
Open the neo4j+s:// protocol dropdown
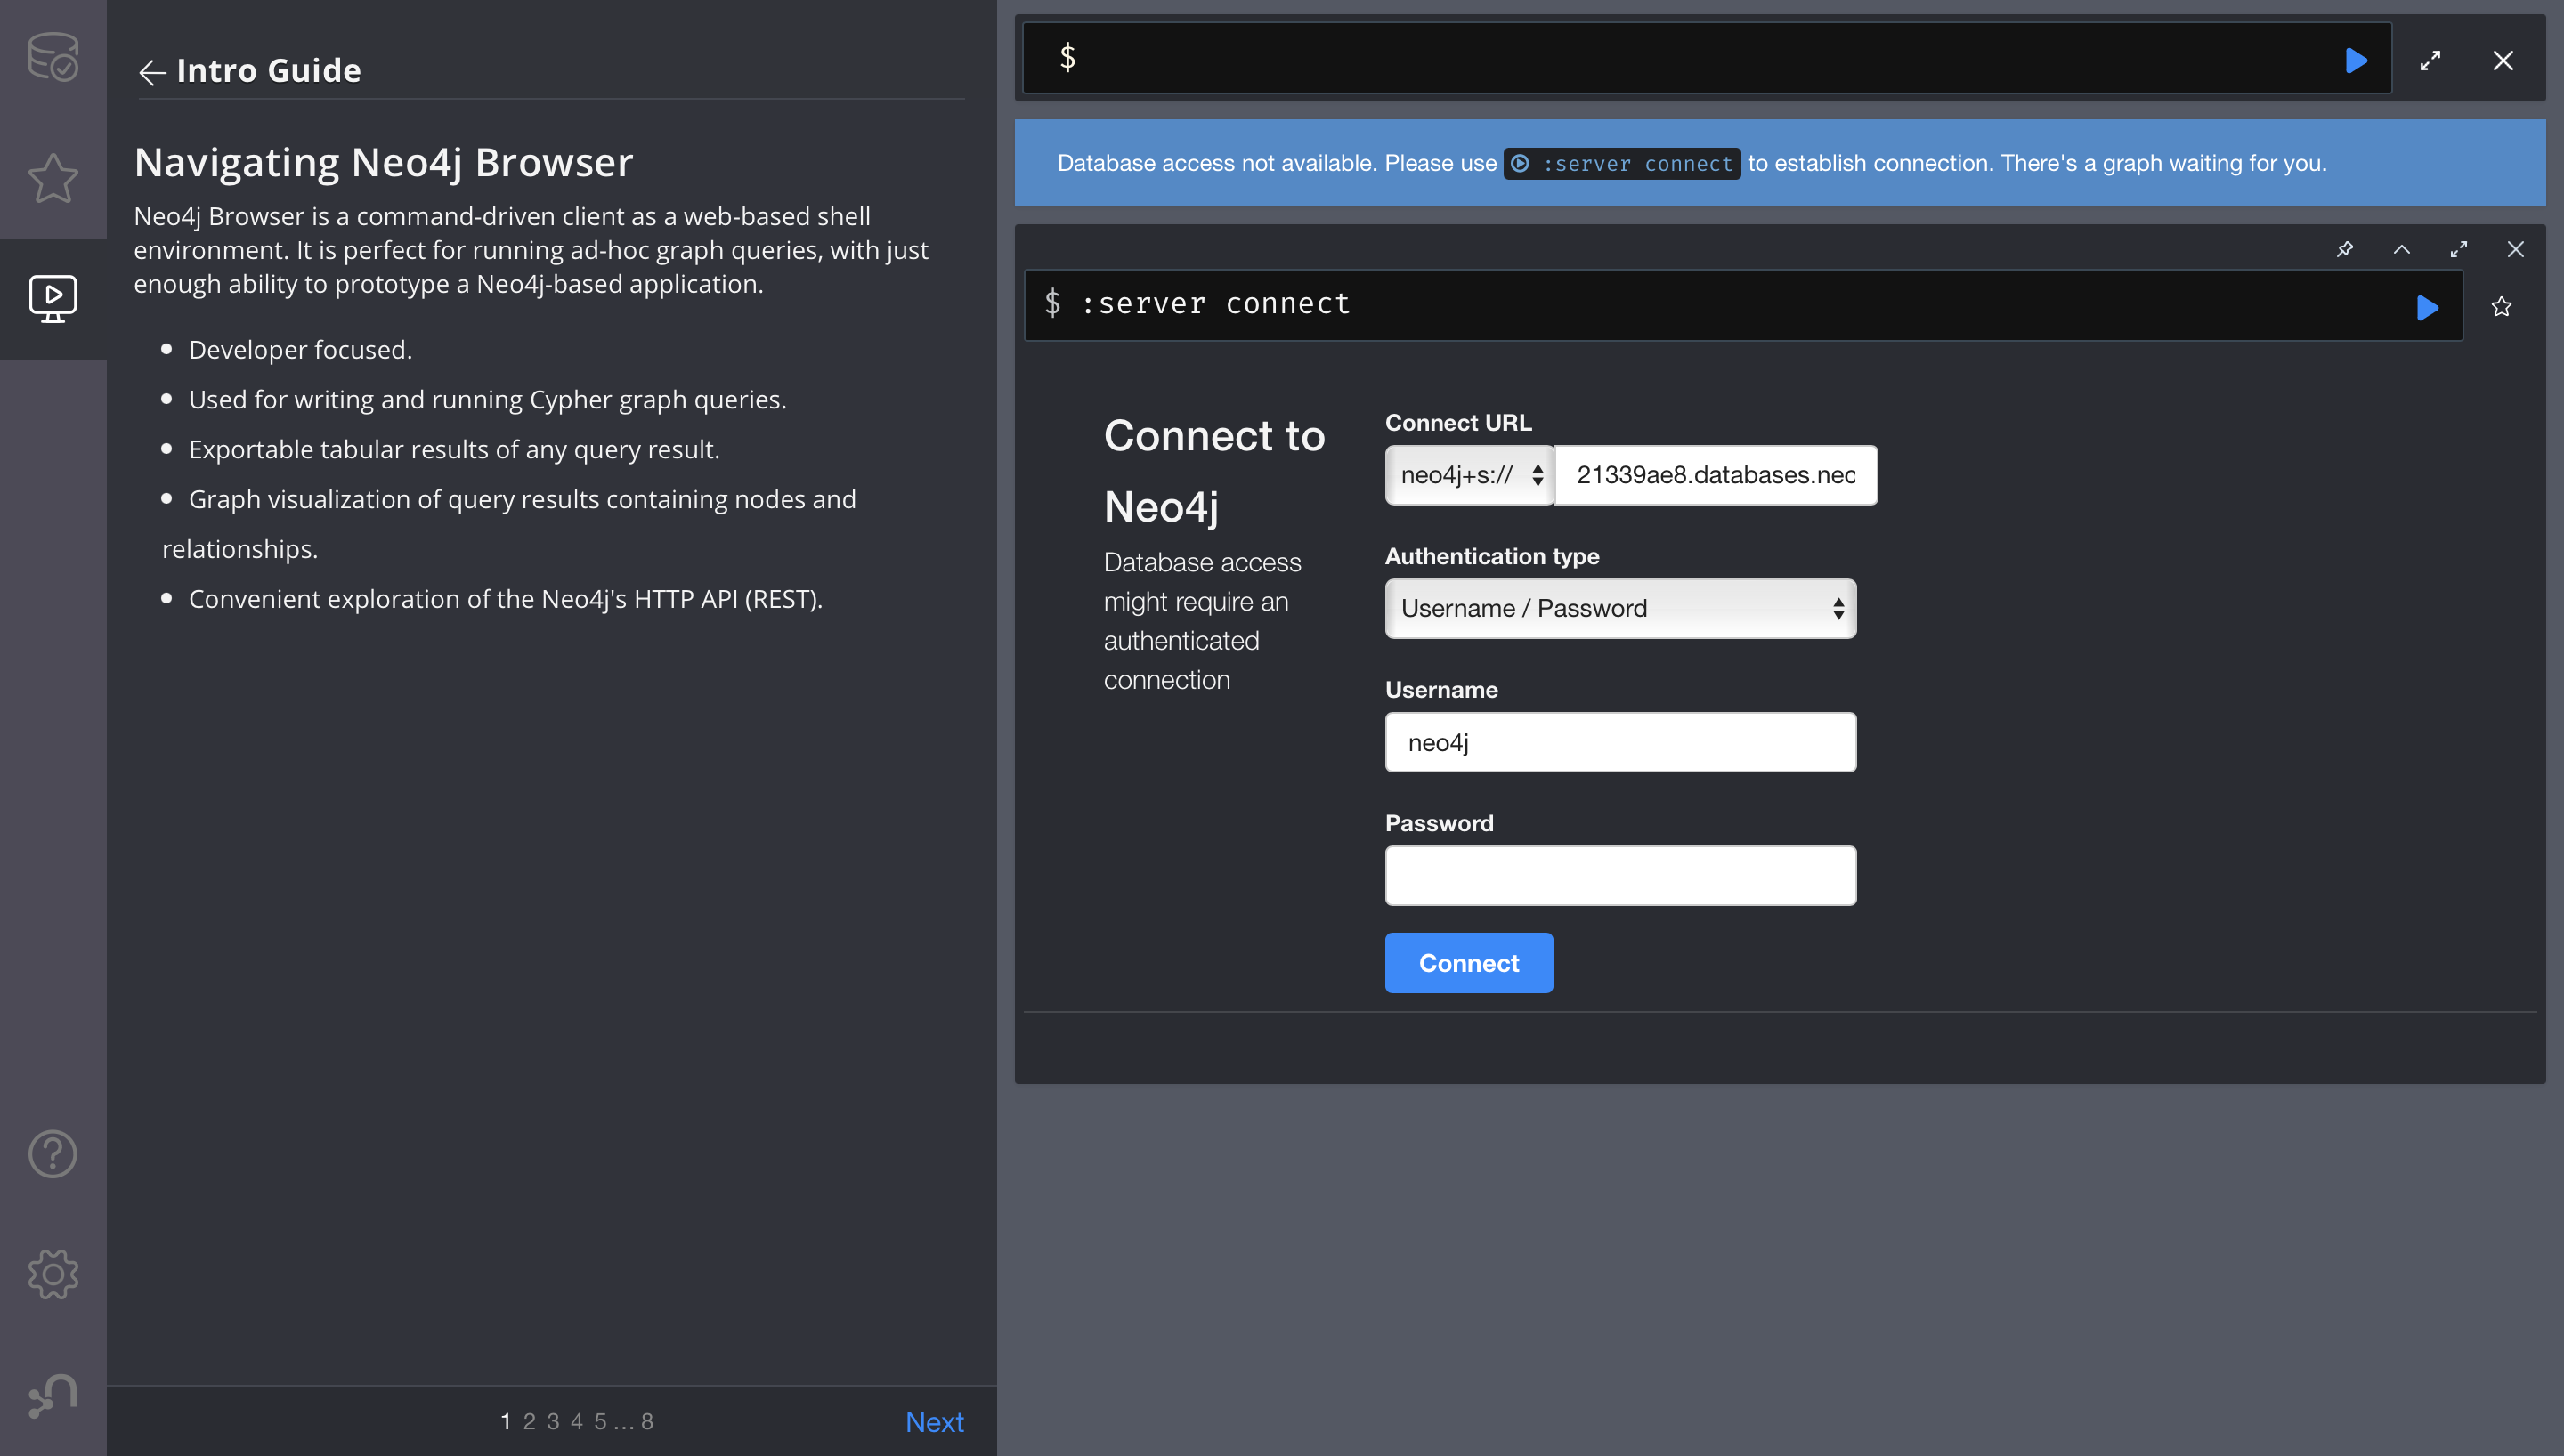(1469, 475)
